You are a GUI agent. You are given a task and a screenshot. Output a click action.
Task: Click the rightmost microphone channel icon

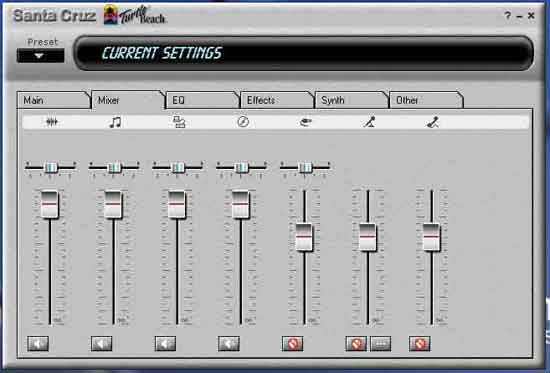(x=433, y=122)
